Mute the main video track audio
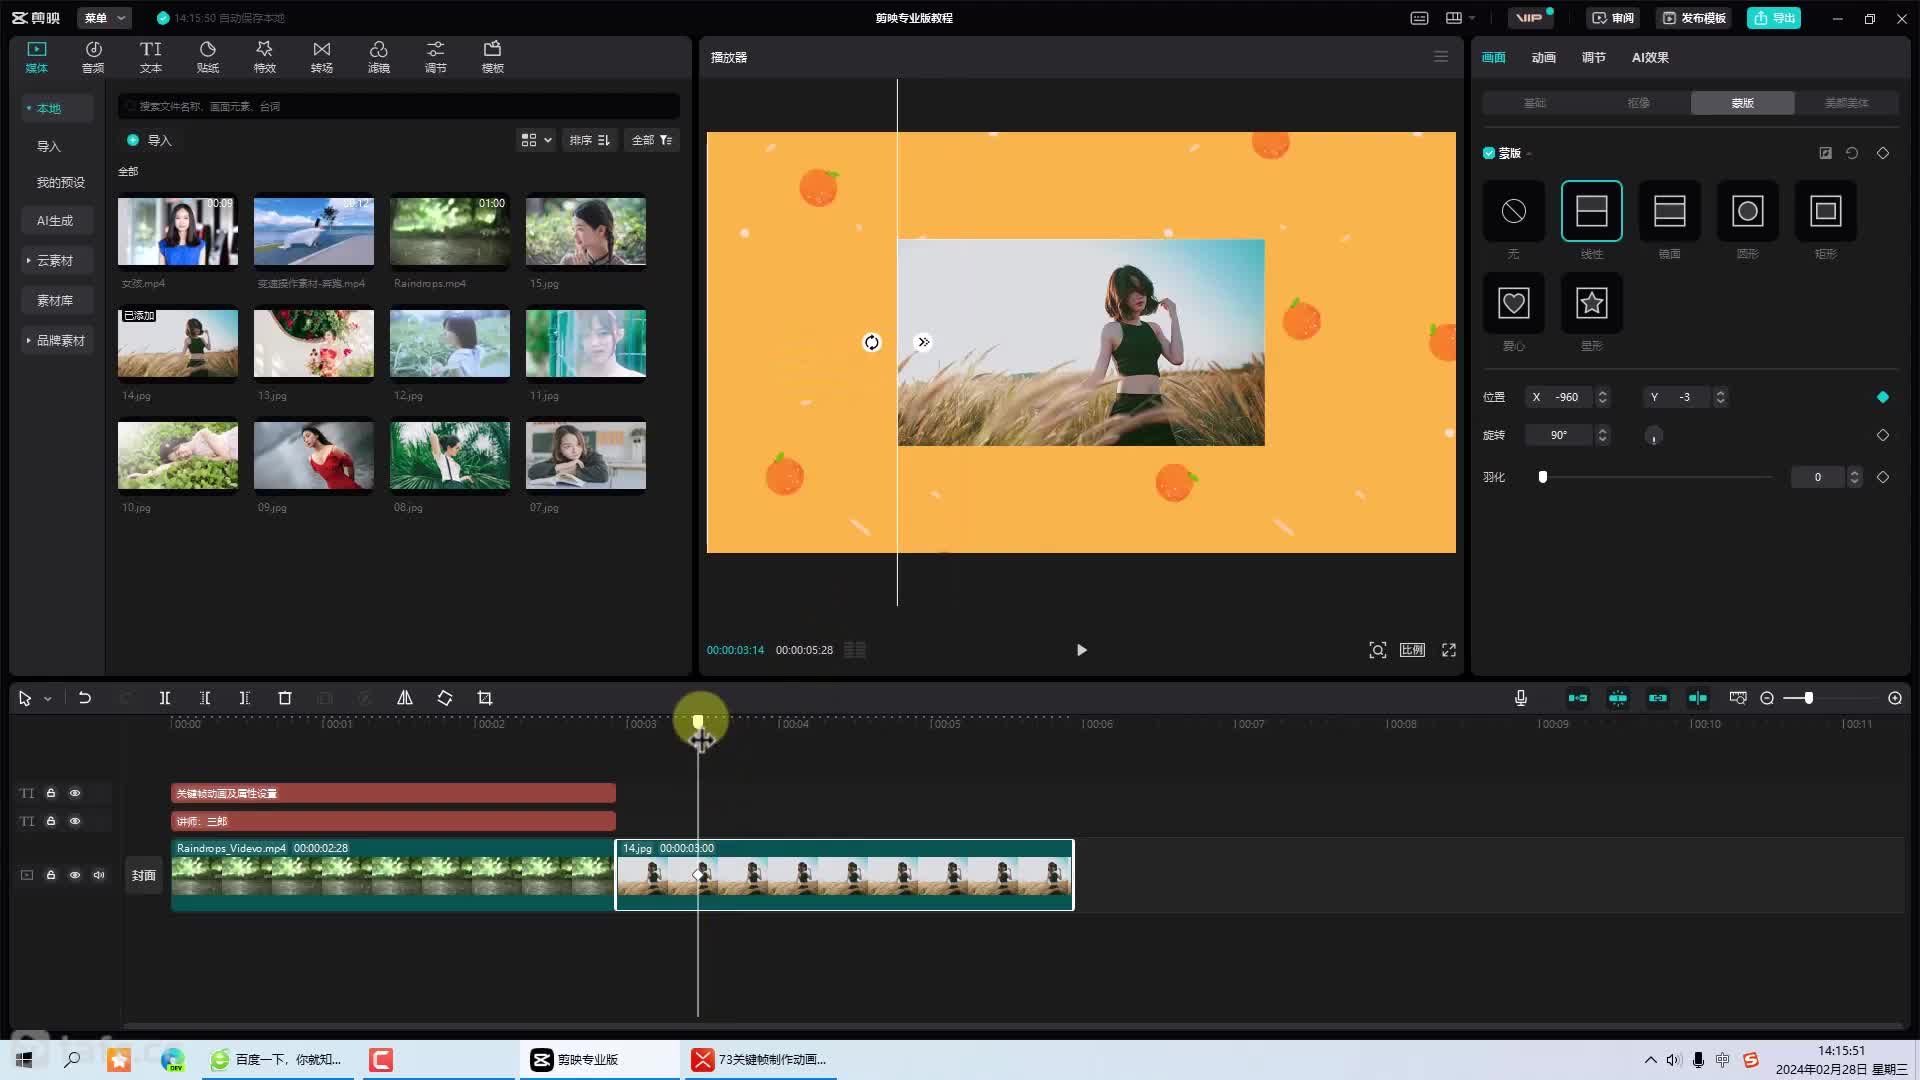 pos(99,875)
